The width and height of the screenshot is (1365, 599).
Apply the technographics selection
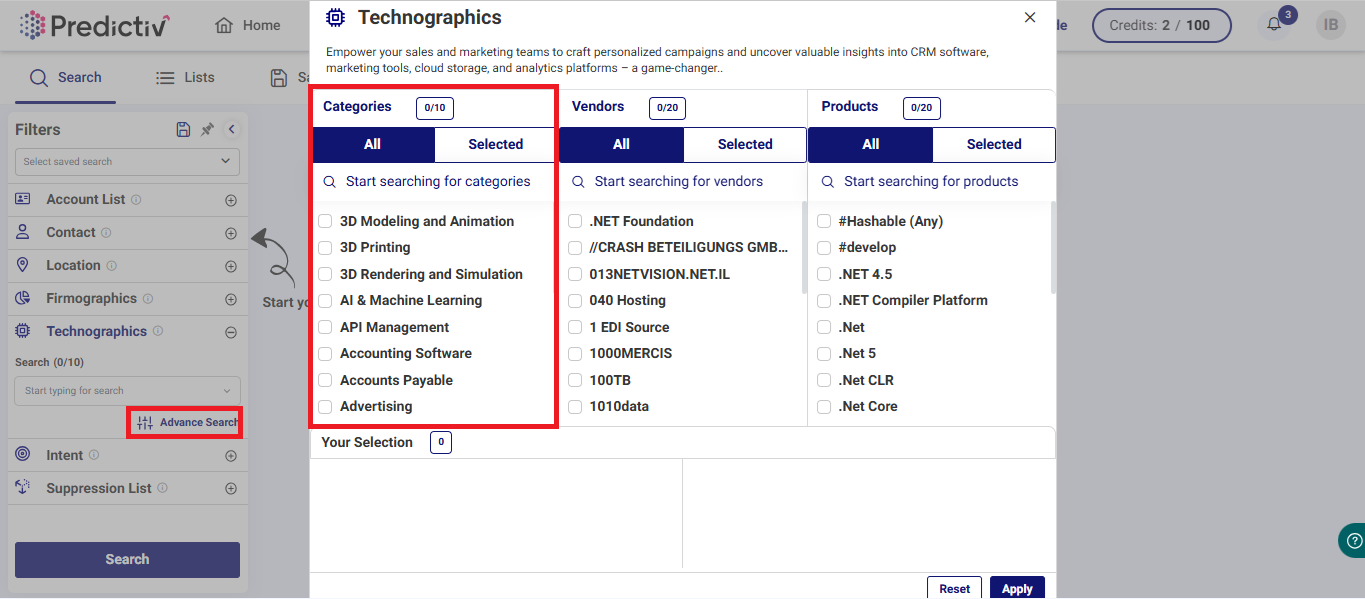click(1017, 588)
